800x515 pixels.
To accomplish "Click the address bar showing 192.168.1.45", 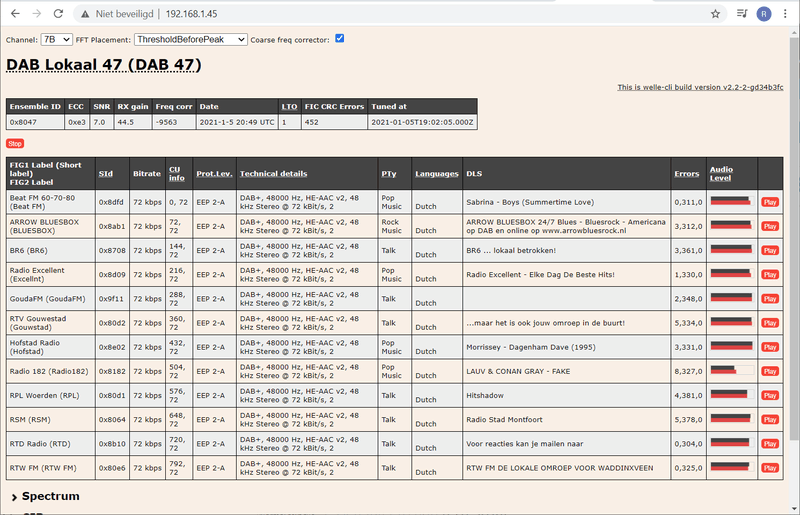I will [x=388, y=14].
